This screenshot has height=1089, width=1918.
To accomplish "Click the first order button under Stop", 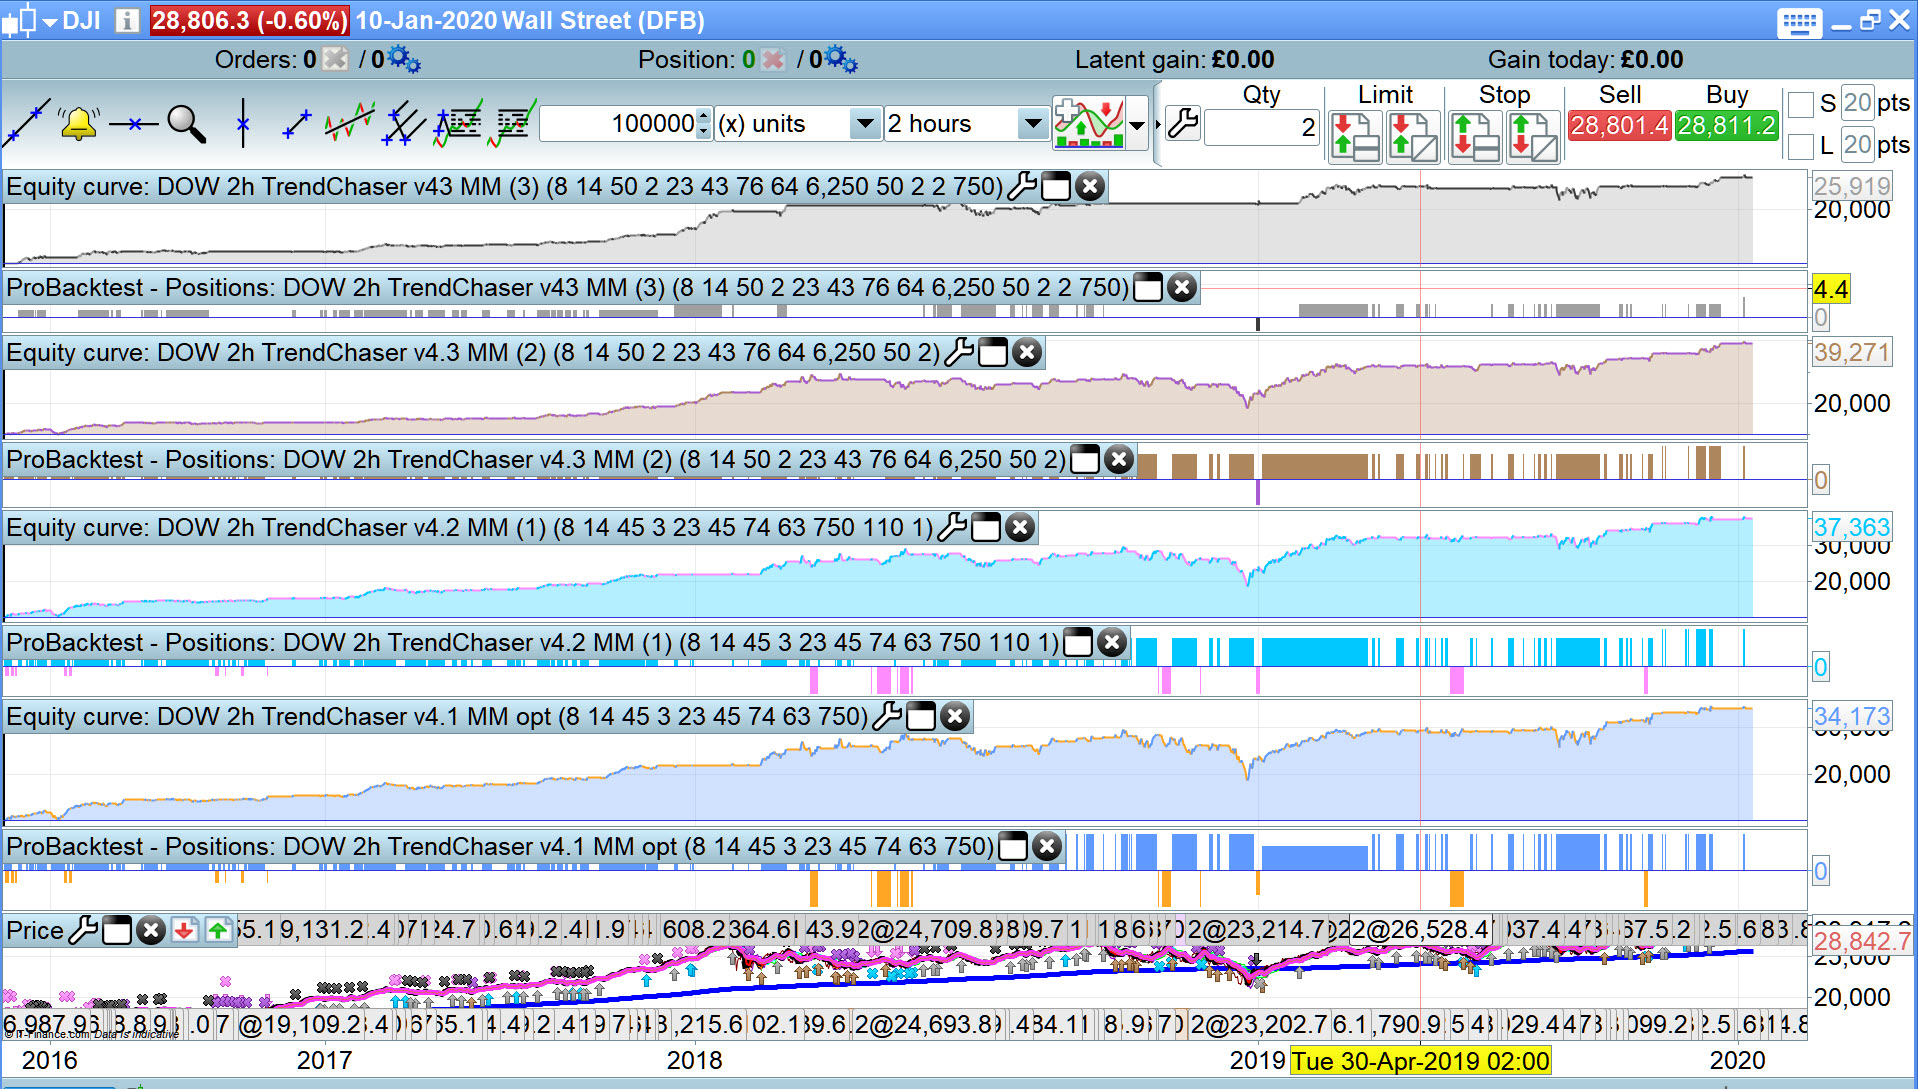I will [x=1475, y=137].
